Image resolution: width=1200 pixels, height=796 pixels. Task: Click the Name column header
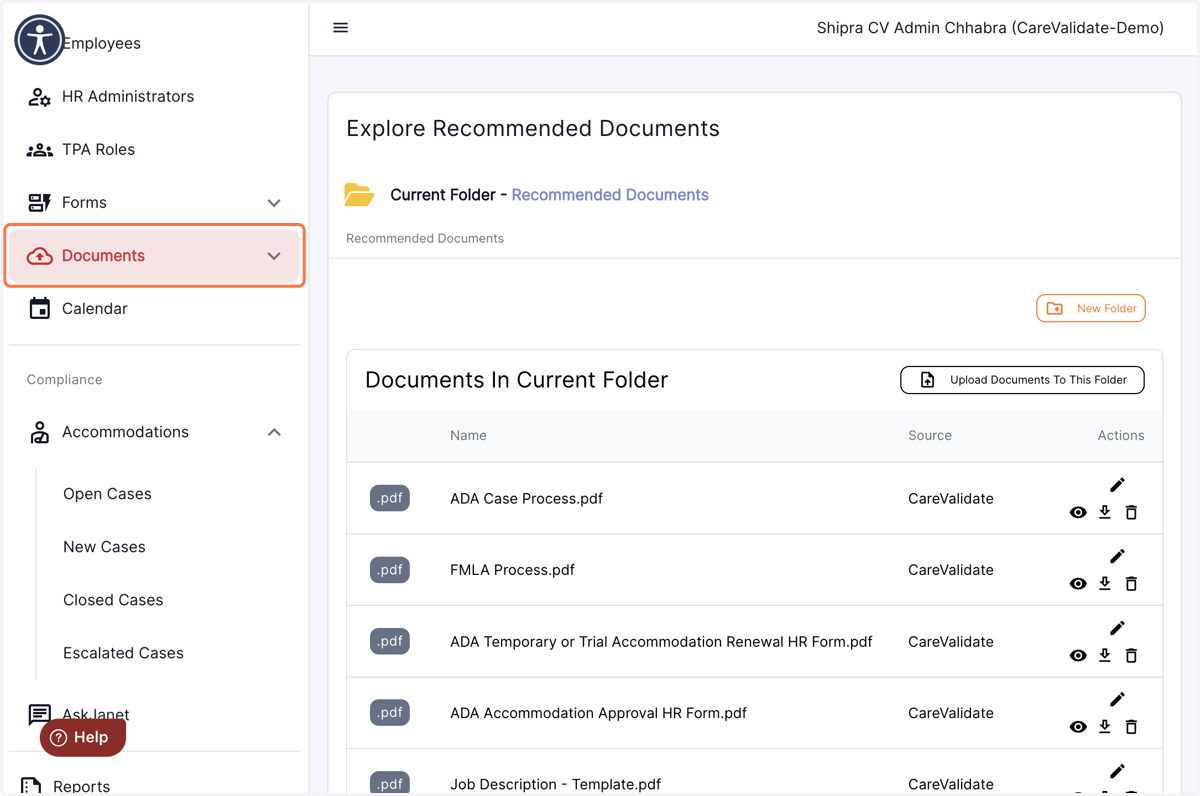tap(468, 436)
